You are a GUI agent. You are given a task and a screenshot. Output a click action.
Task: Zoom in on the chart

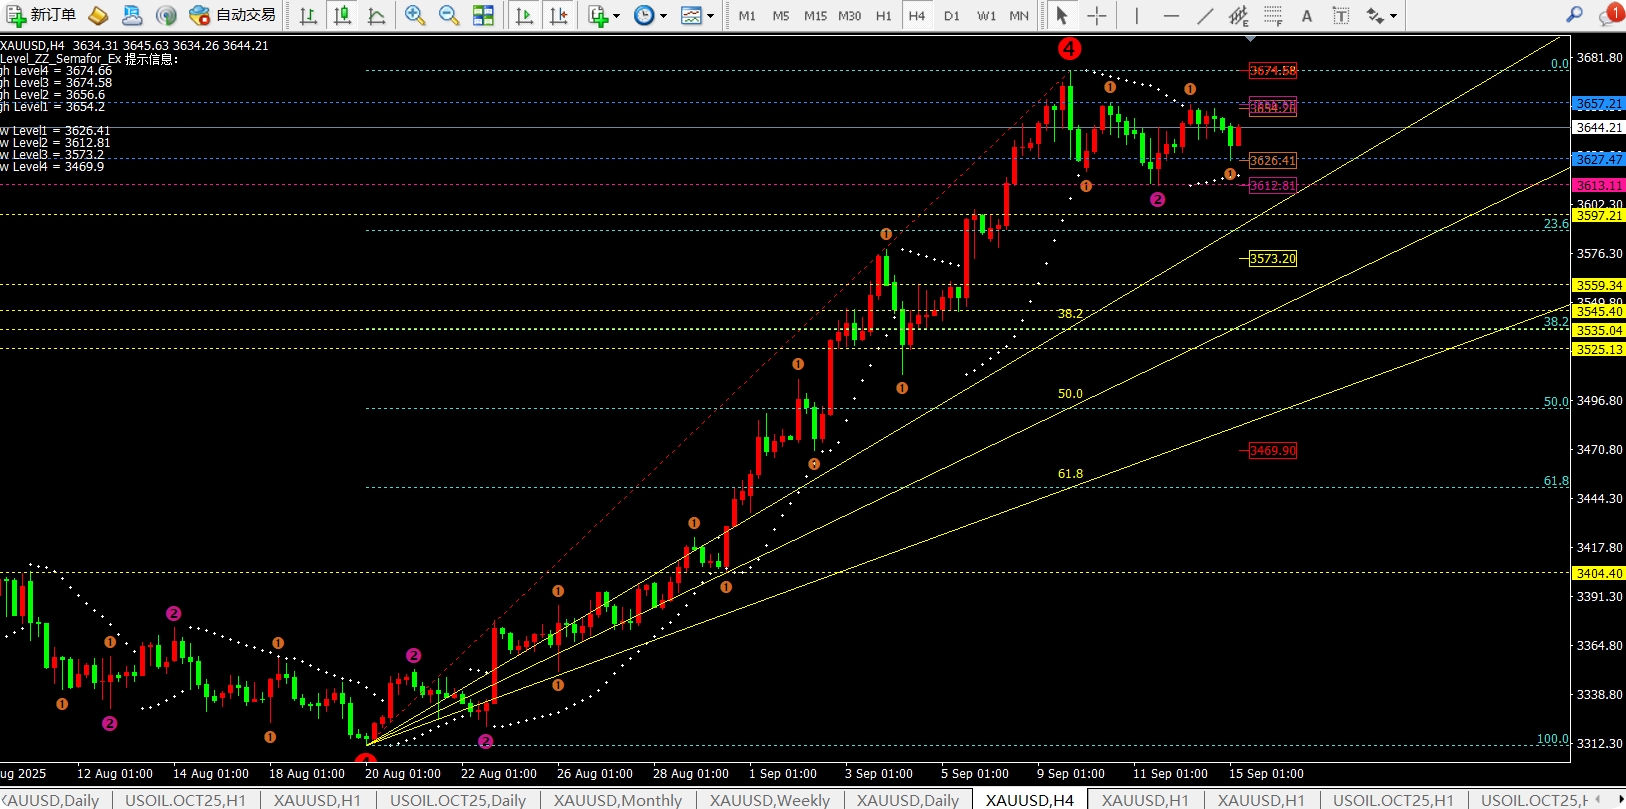(x=415, y=15)
